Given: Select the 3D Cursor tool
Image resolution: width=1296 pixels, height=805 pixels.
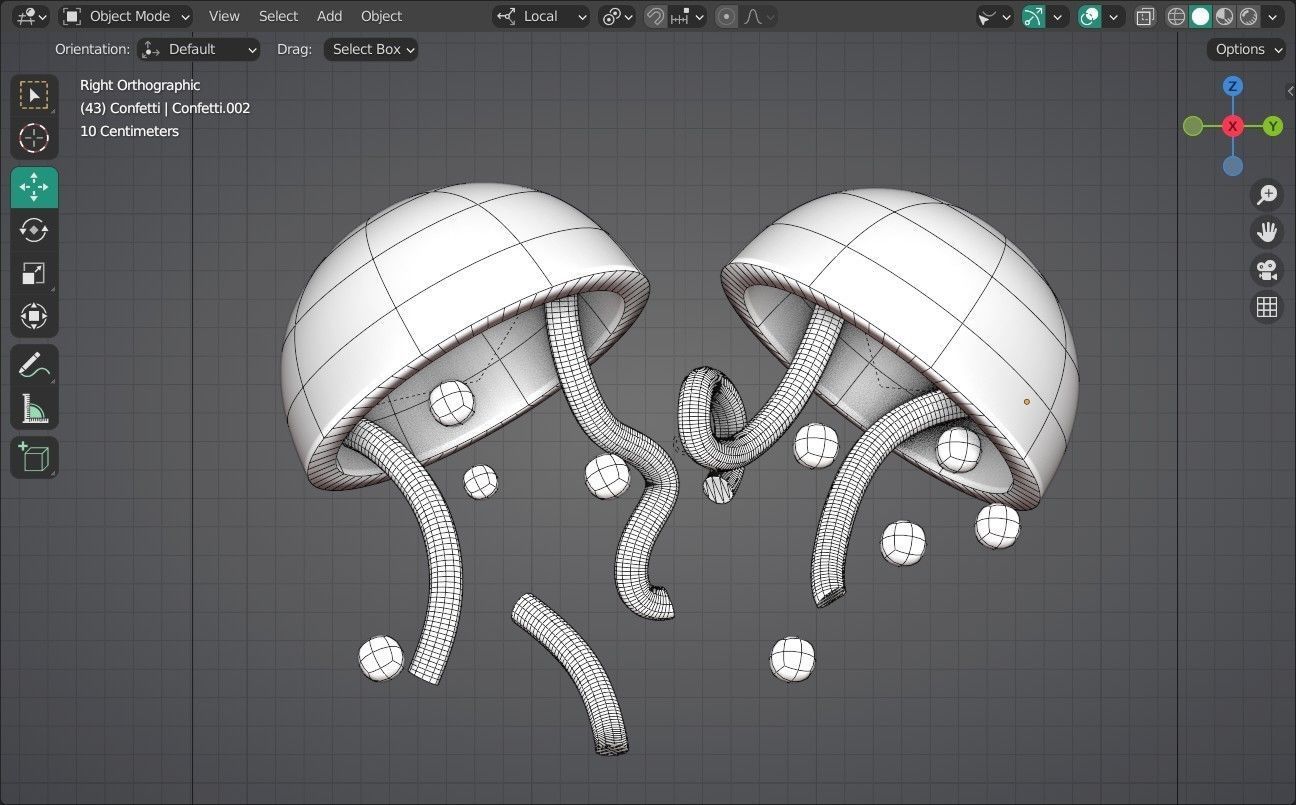Looking at the screenshot, I should tap(34, 139).
